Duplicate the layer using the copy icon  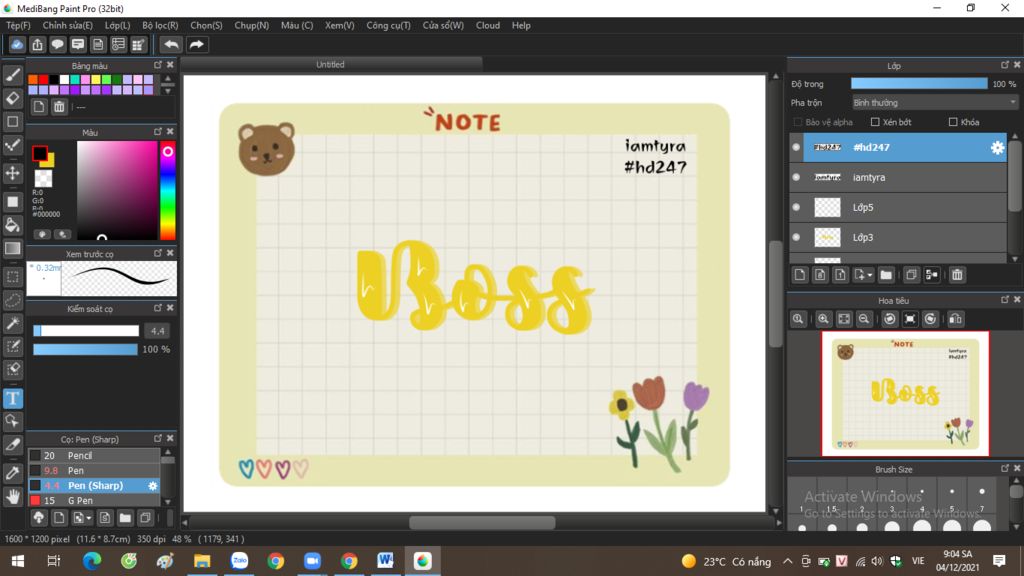point(911,275)
